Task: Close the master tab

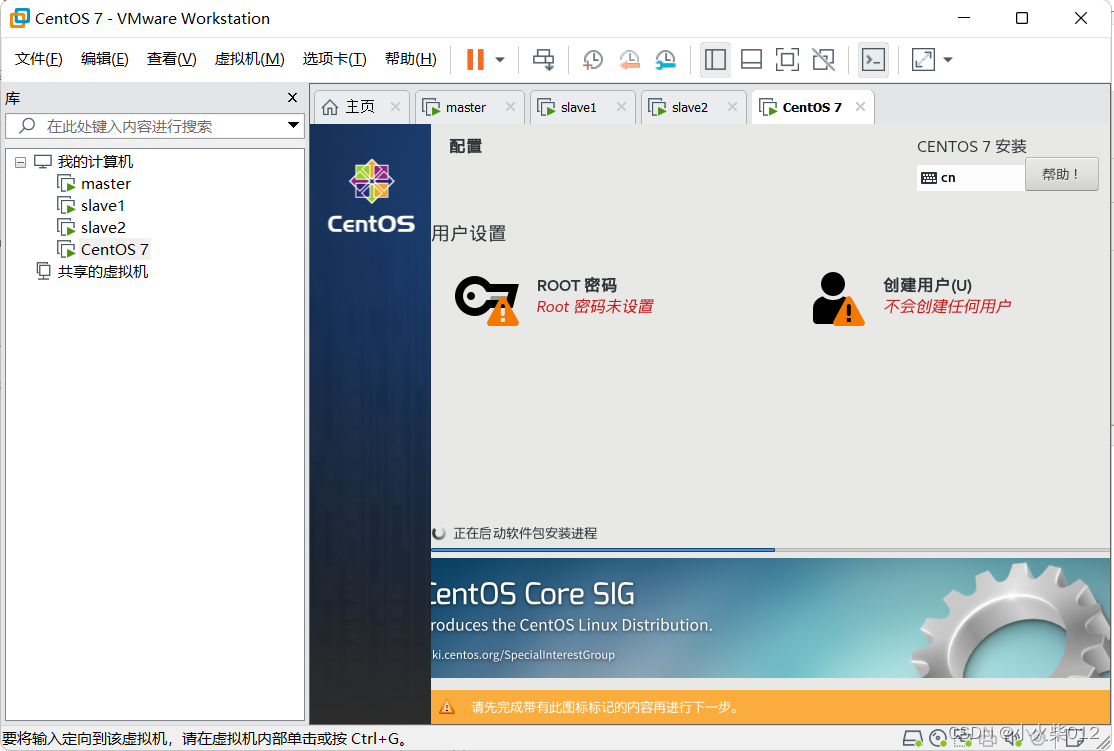Action: click(510, 107)
